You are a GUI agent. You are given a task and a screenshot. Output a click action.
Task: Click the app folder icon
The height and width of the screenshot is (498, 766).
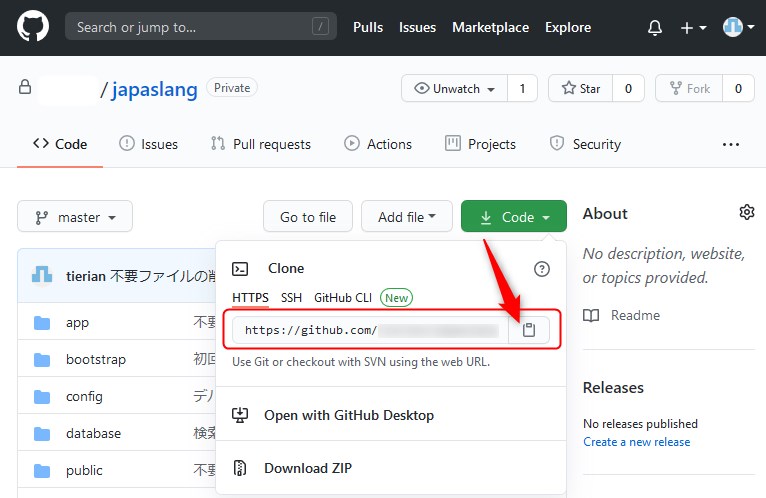(42, 323)
